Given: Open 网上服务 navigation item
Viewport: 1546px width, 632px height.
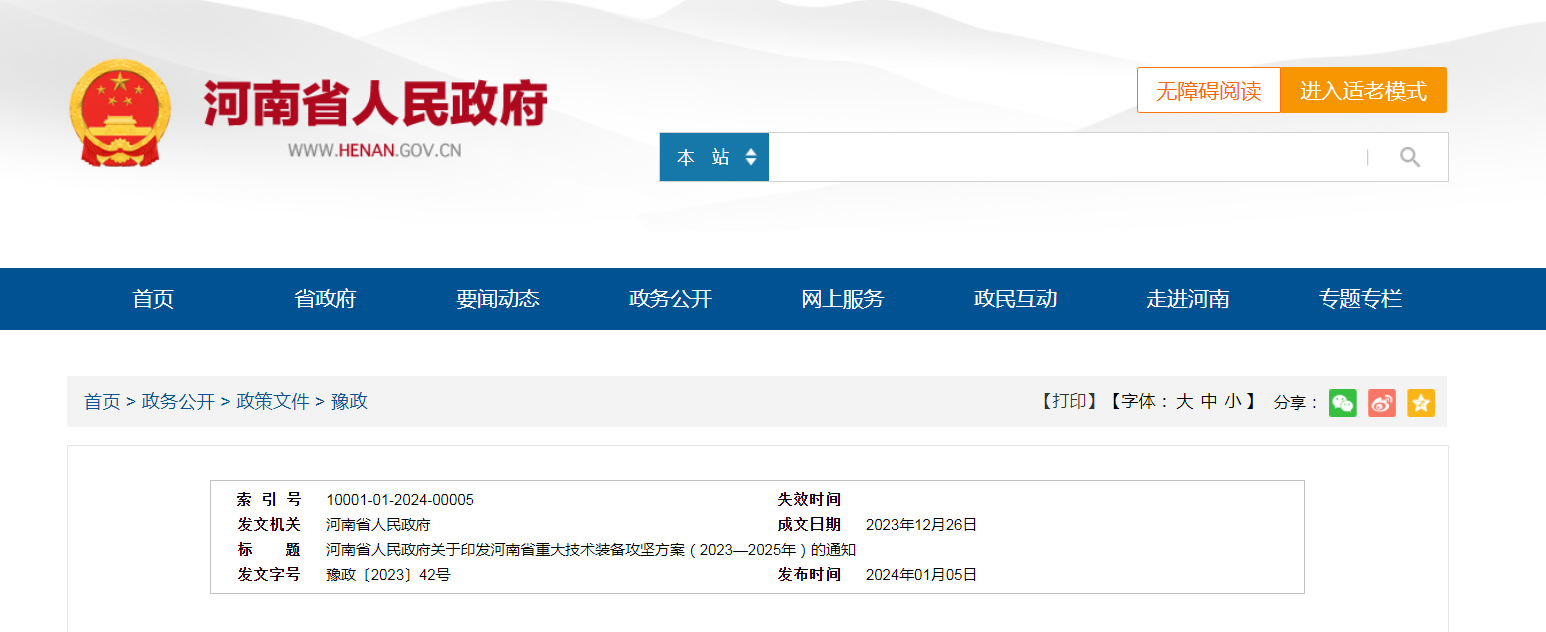Looking at the screenshot, I should (843, 299).
